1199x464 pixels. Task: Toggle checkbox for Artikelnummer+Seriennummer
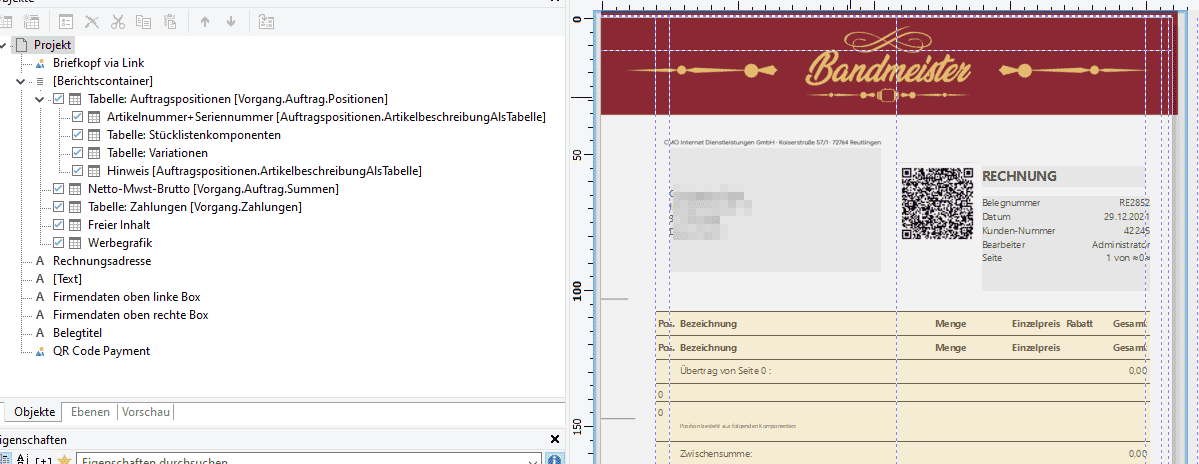78,117
